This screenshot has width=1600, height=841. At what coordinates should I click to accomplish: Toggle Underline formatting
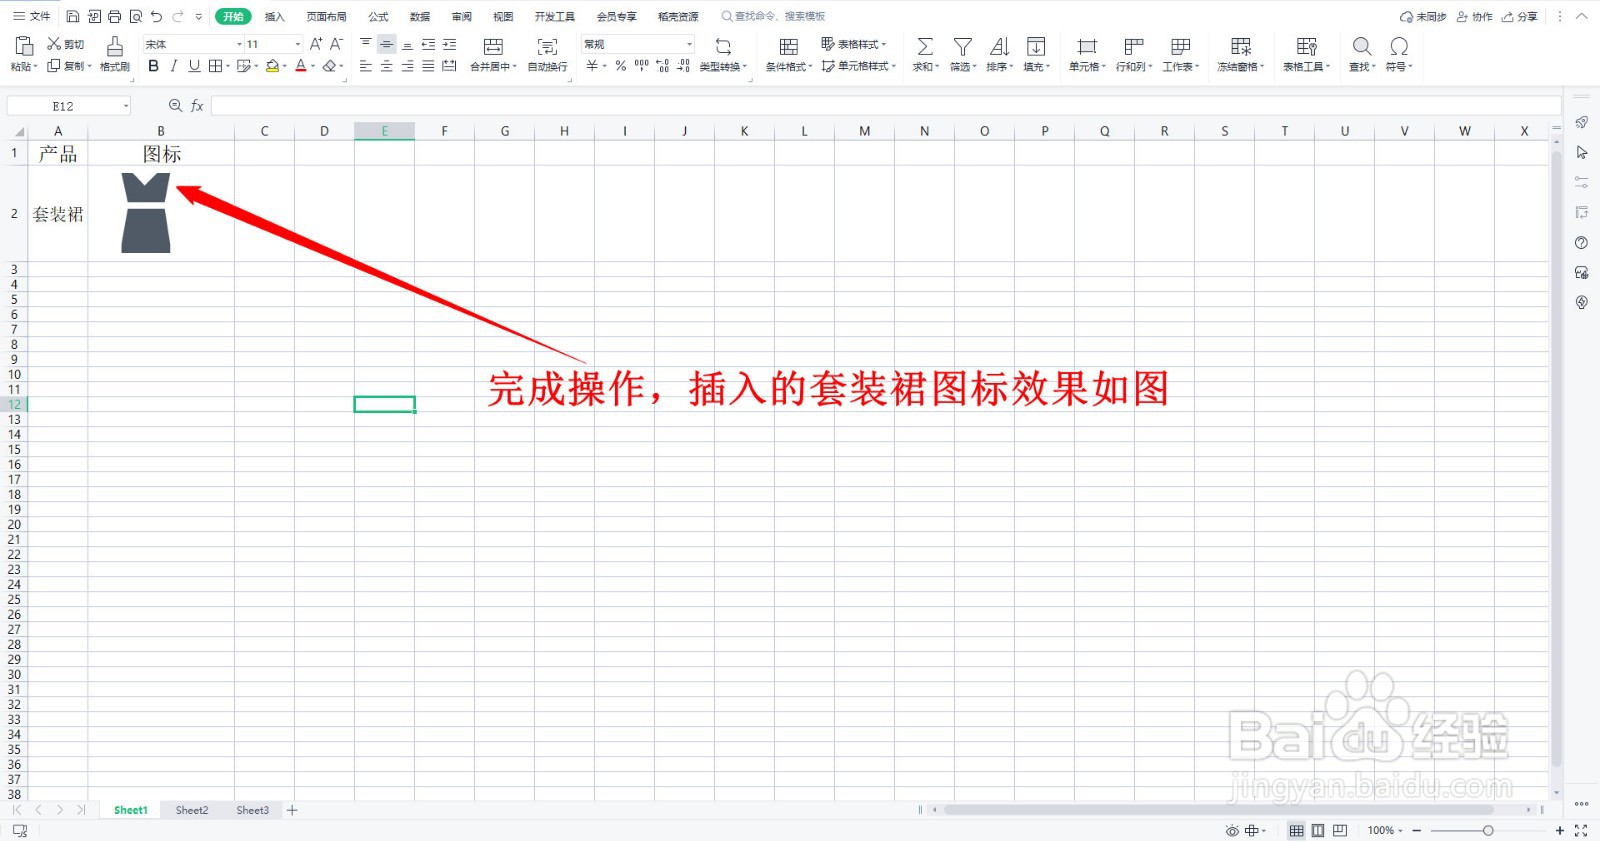point(194,66)
